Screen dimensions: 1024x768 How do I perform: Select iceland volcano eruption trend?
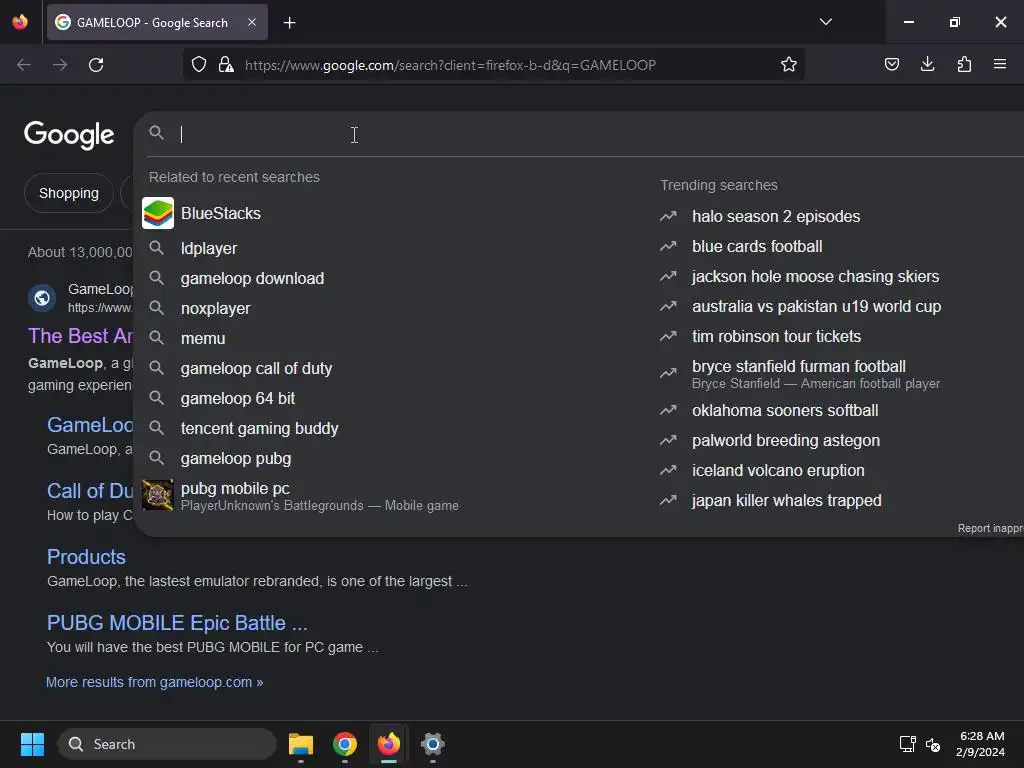click(778, 471)
